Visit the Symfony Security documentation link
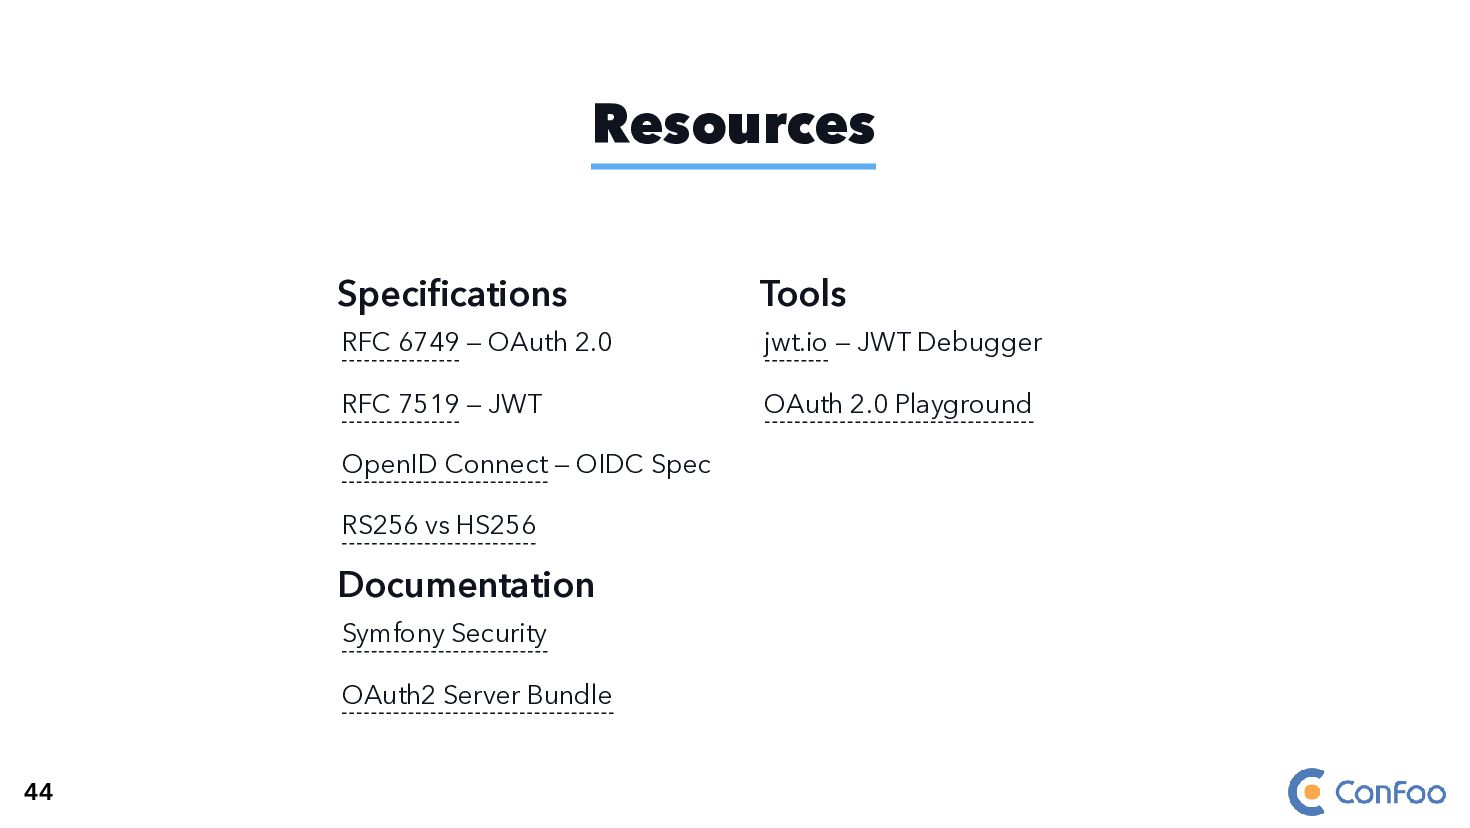 pyautogui.click(x=444, y=634)
